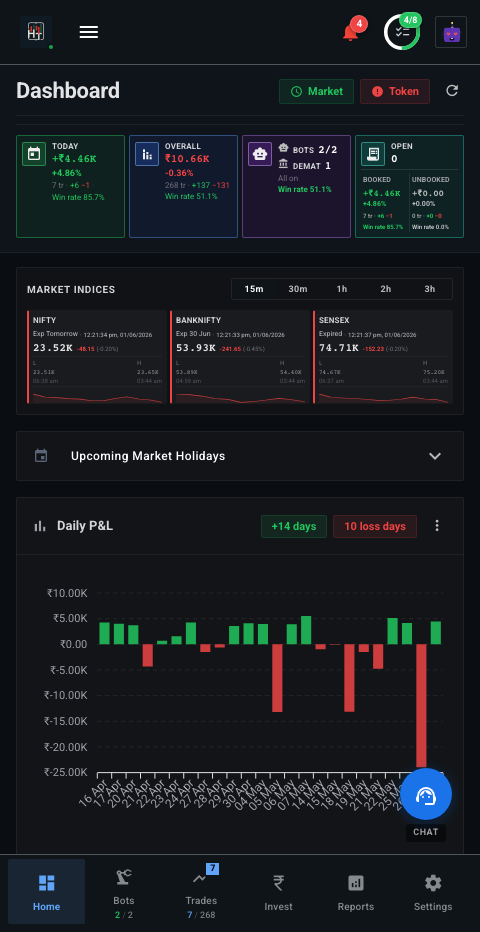Open the BANKNIFTY index card
The width and height of the screenshot is (480, 932).
pos(240,357)
